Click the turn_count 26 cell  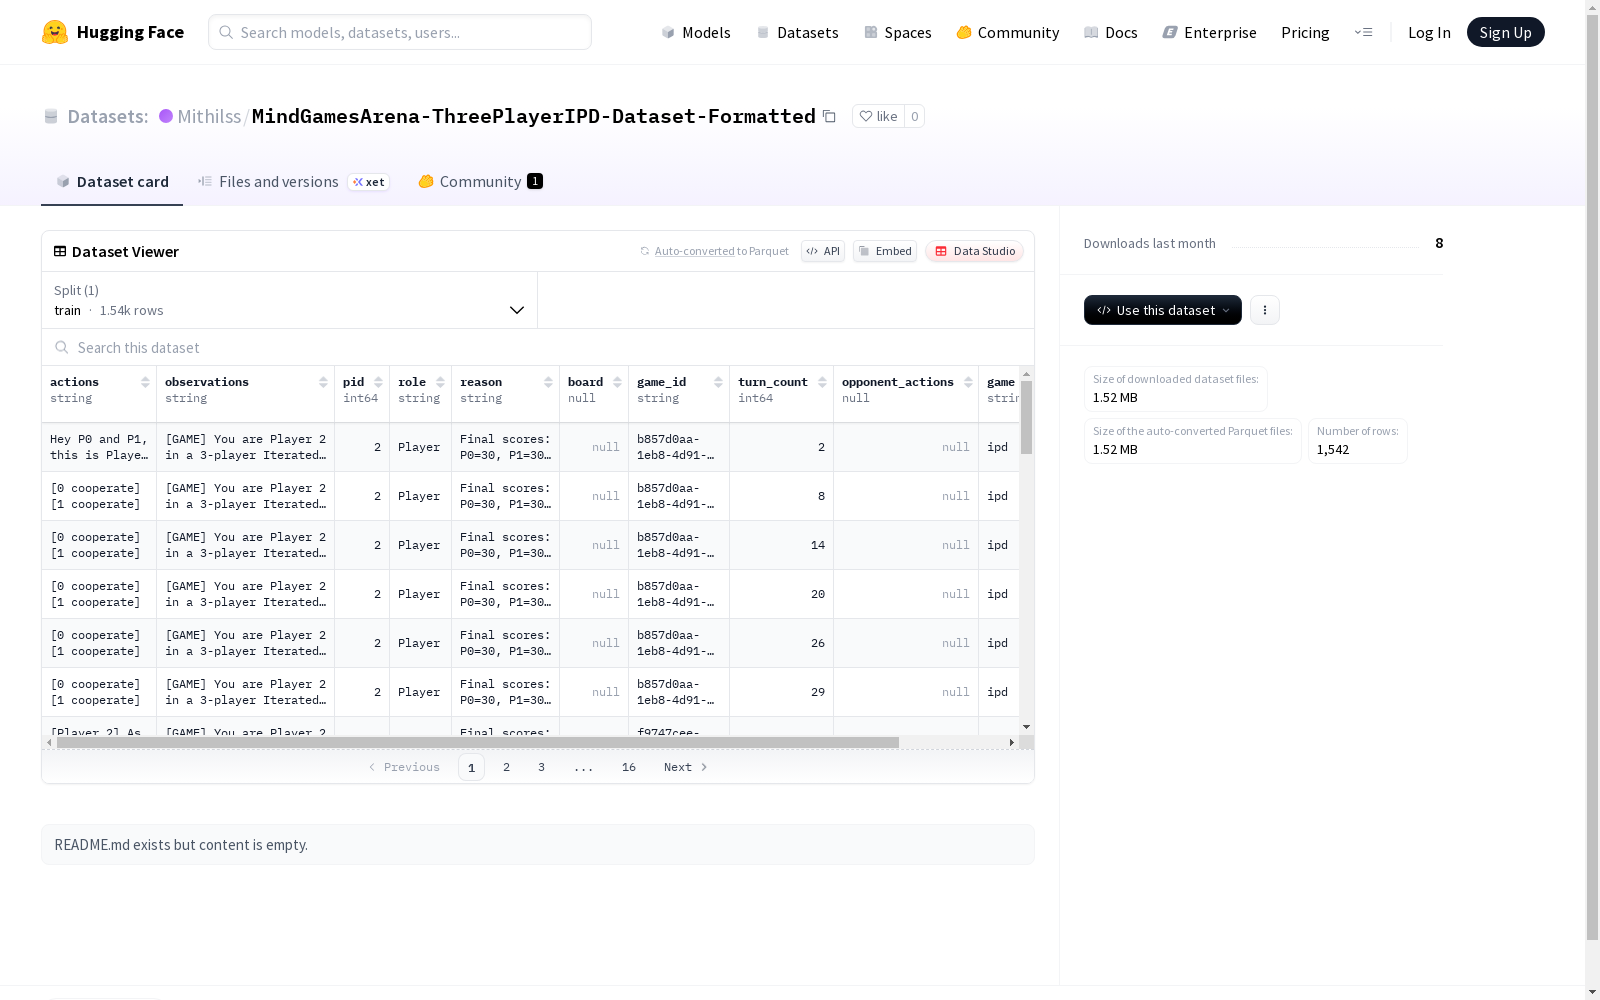[781, 643]
